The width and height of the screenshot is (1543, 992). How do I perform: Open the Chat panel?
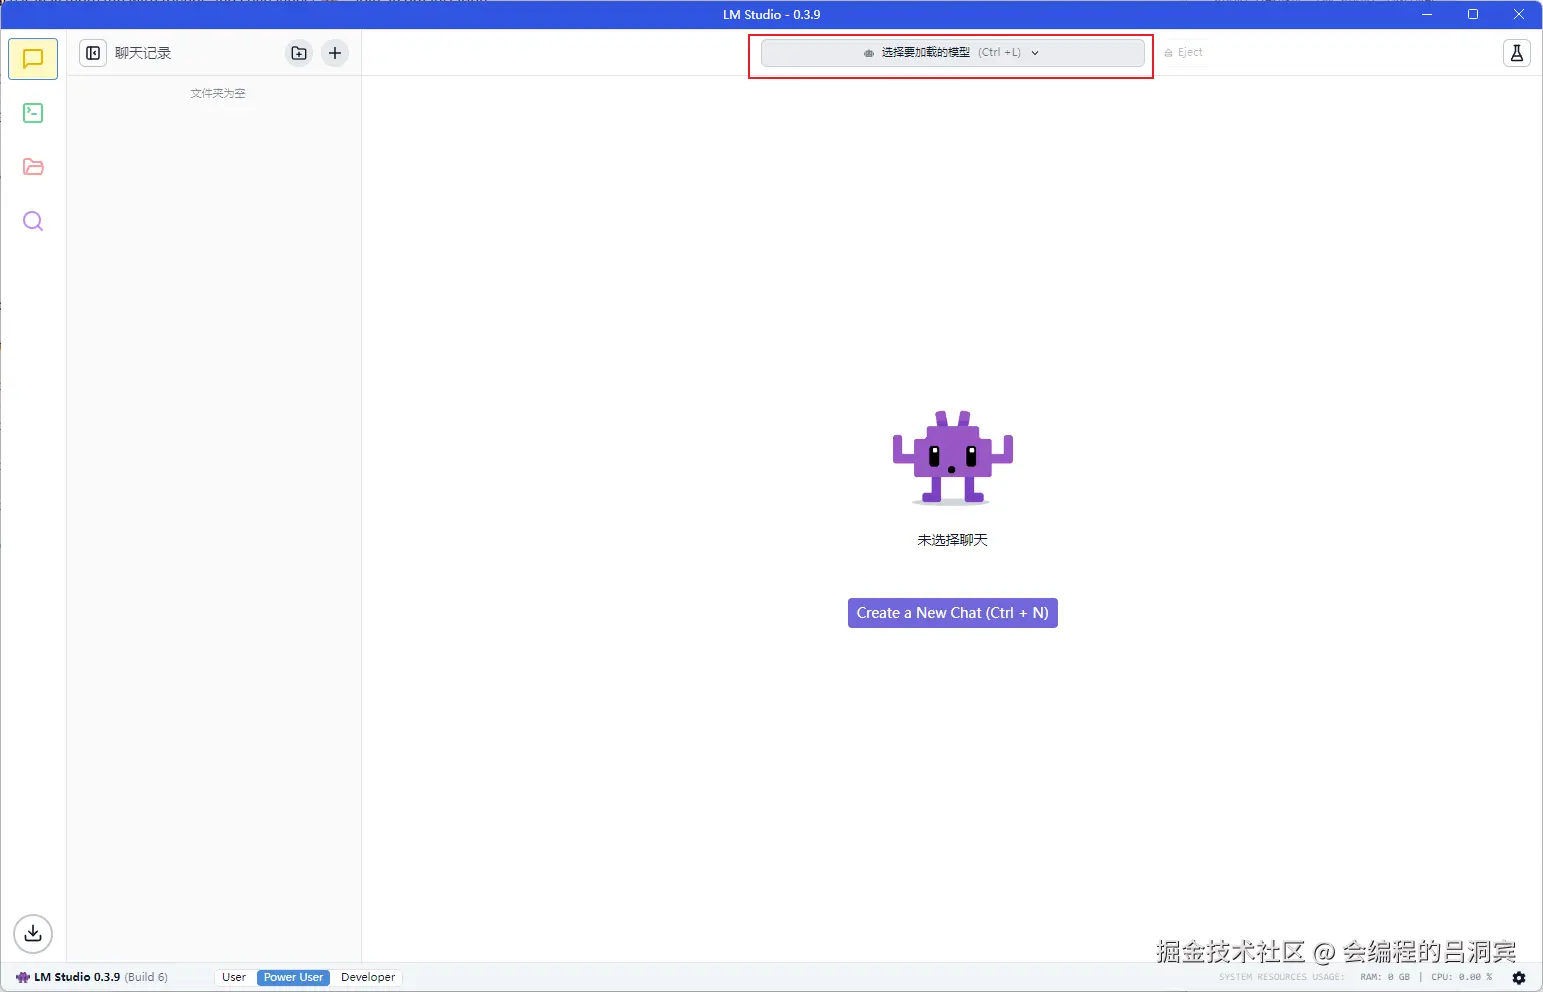tap(33, 58)
